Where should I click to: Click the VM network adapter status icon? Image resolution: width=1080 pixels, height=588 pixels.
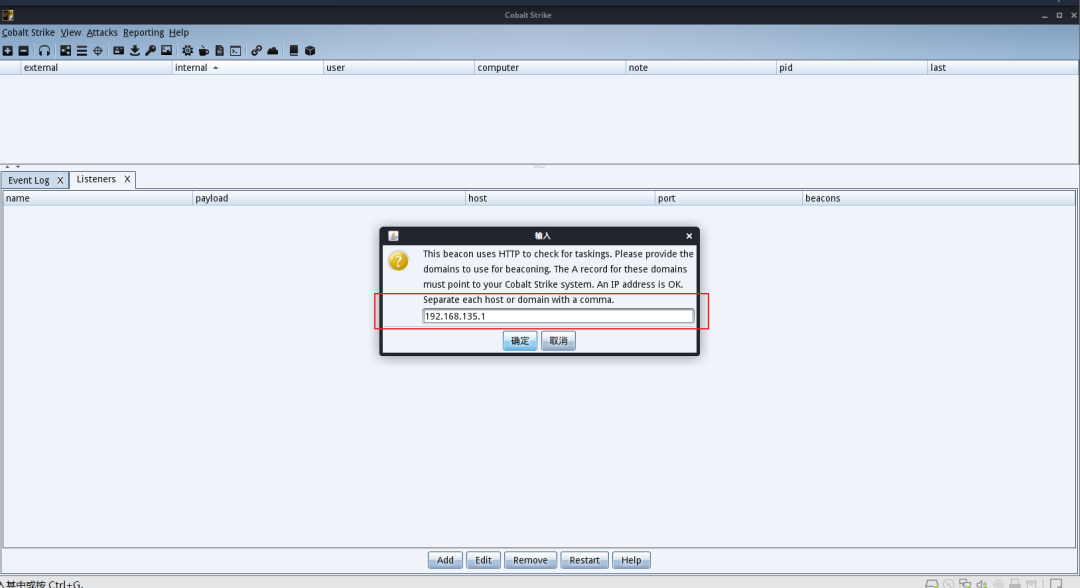pyautogui.click(x=965, y=584)
